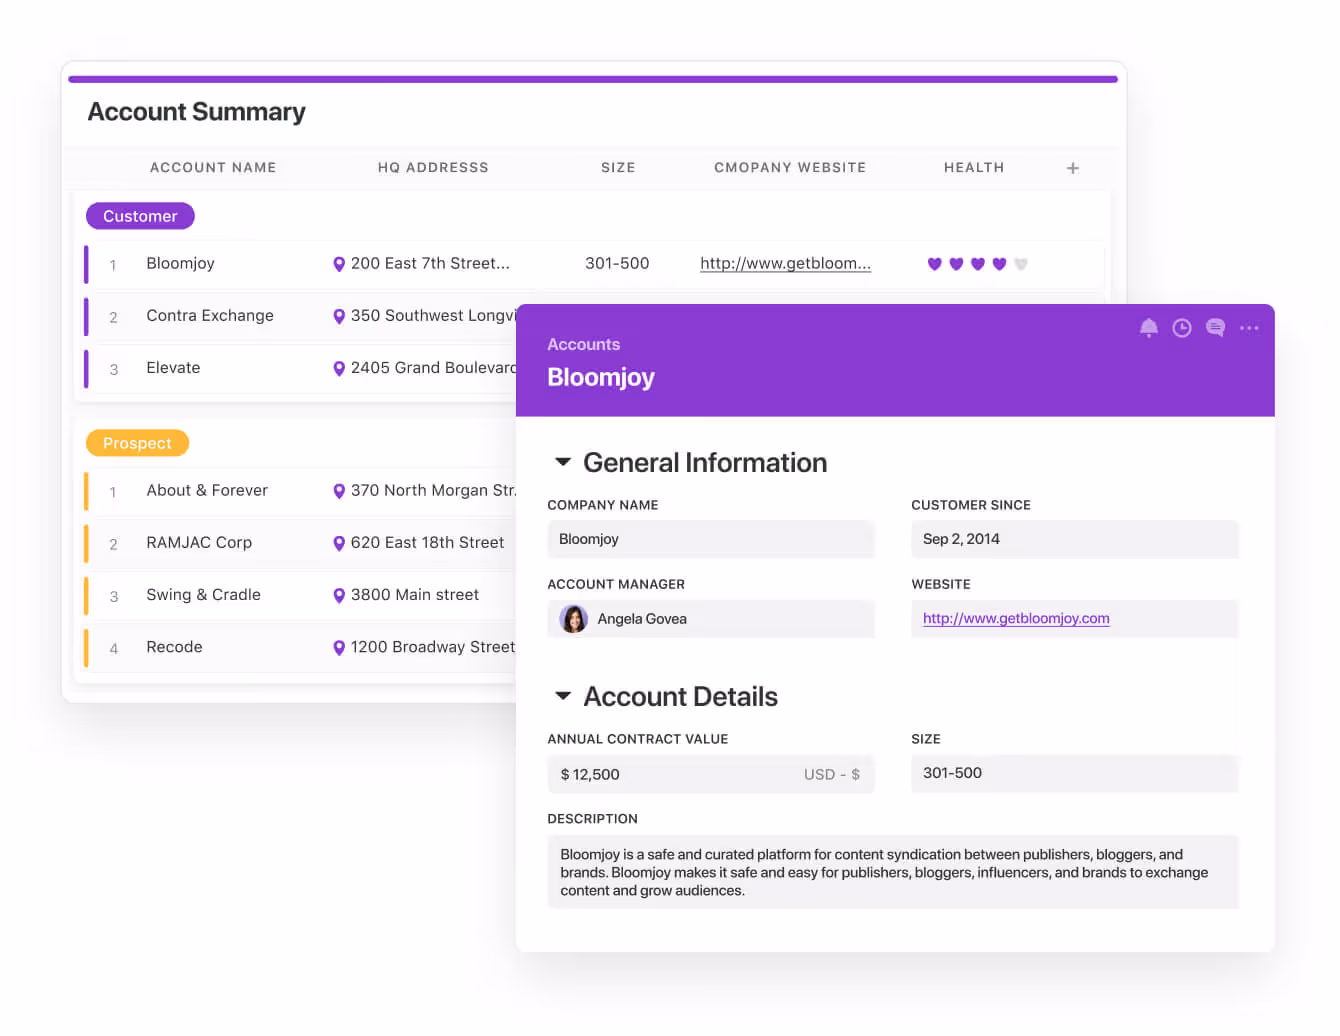
Task: Select the Prospect group tag
Action: 137,443
